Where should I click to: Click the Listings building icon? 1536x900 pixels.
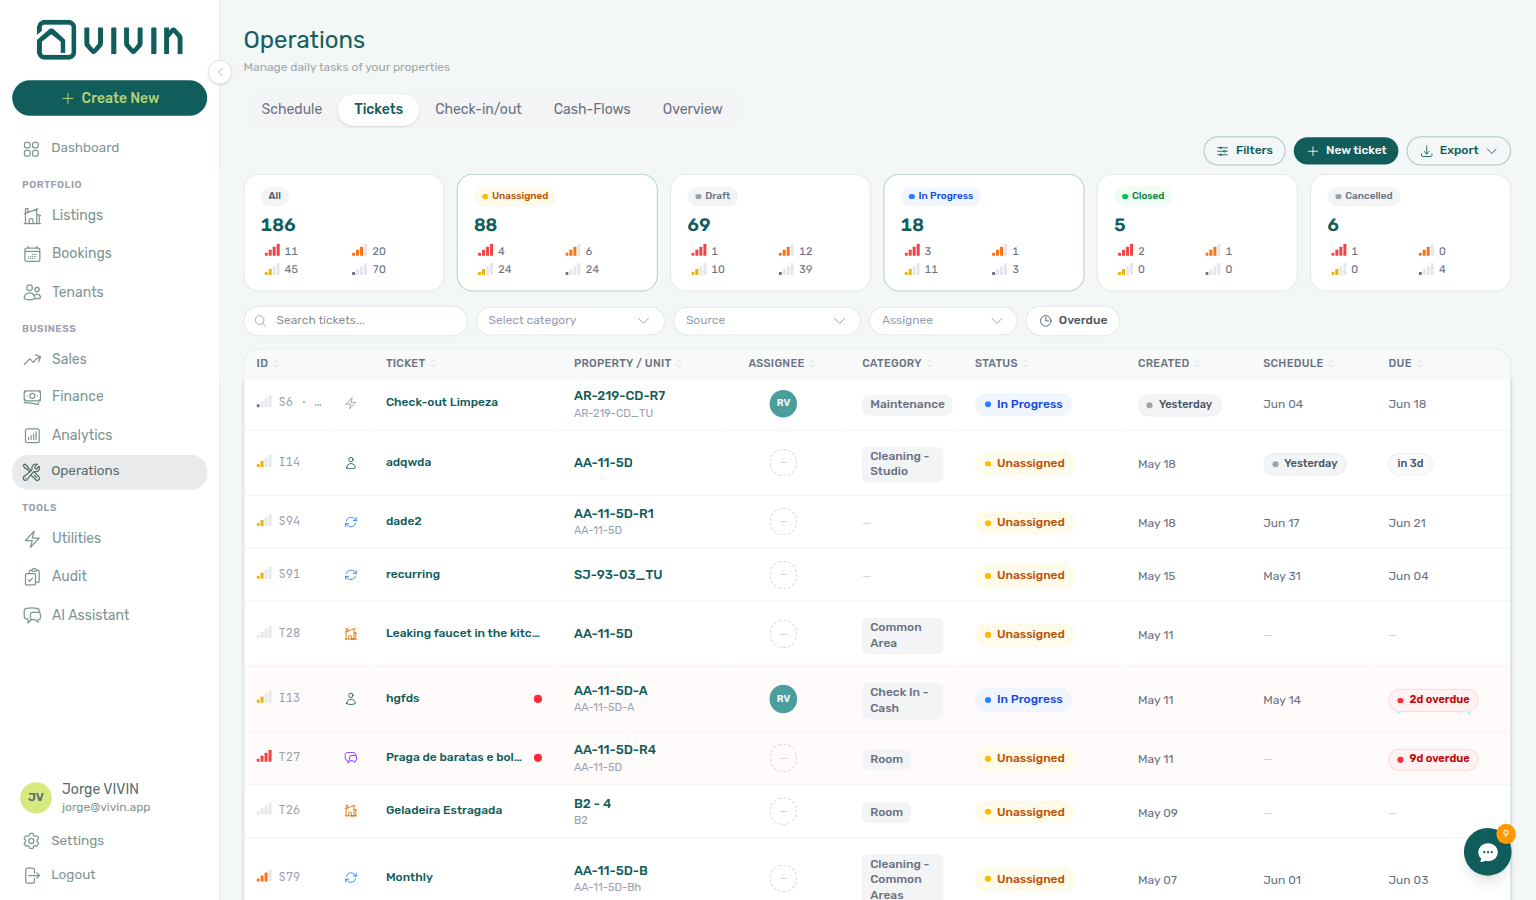click(x=32, y=216)
